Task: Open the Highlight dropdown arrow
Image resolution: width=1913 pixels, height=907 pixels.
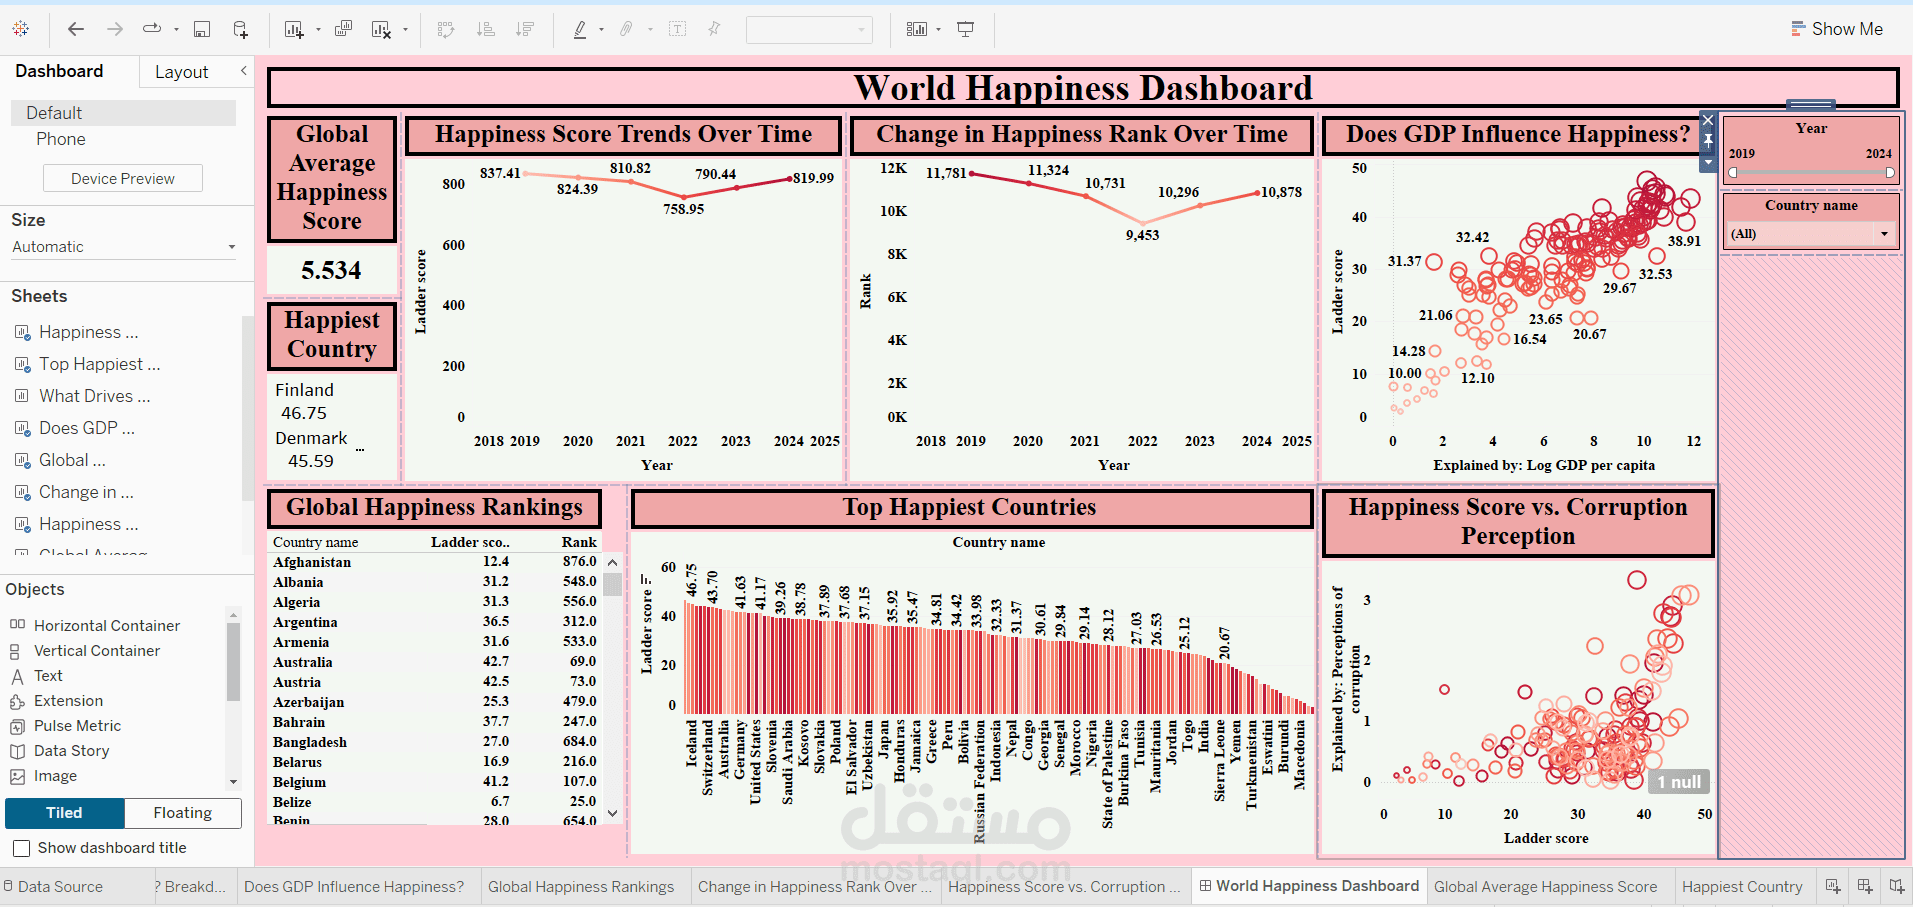Action: (601, 29)
